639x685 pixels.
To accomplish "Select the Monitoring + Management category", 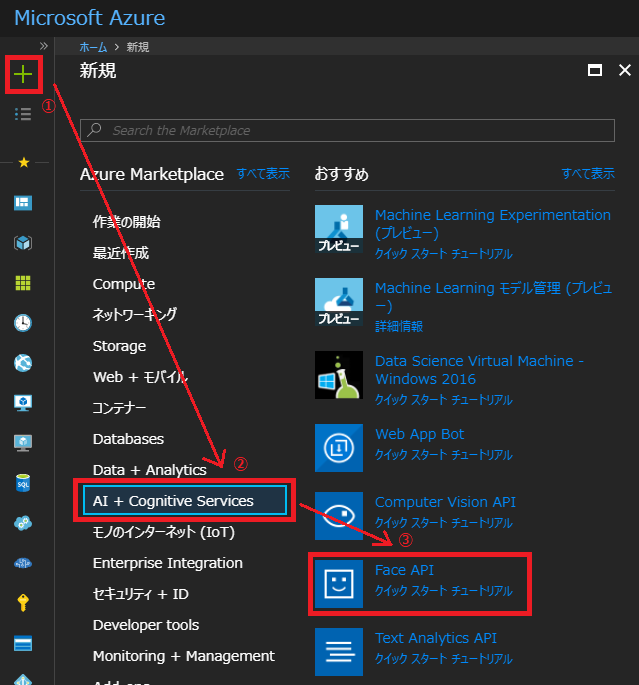I will [x=184, y=656].
